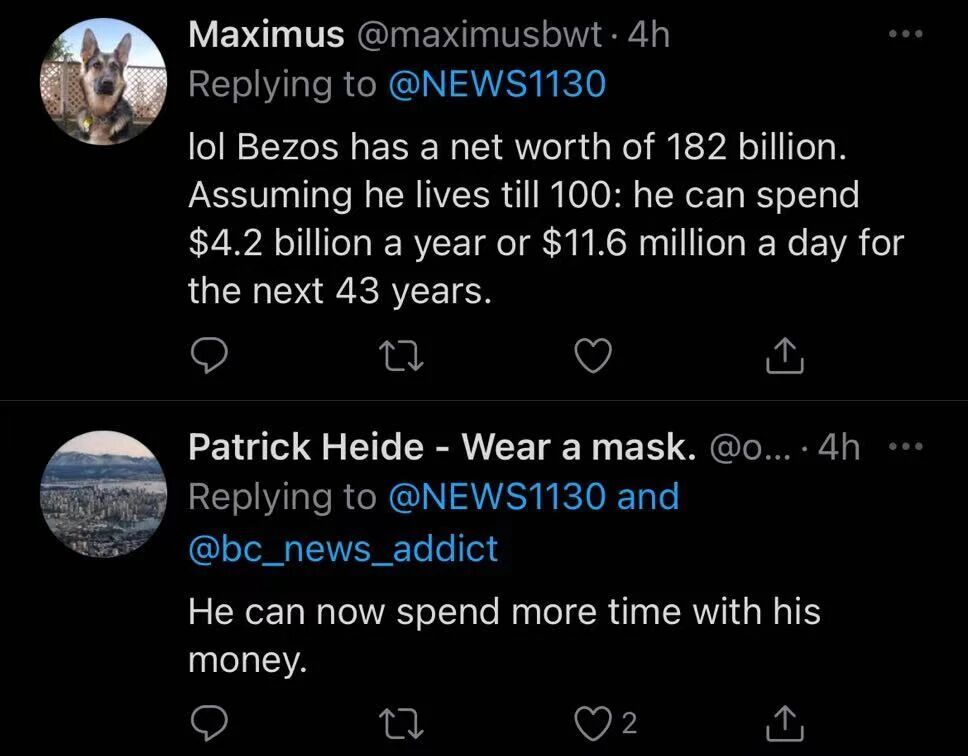Share Patrick Heide's tweet
Image resolution: width=968 pixels, height=756 pixels.
pos(785,721)
